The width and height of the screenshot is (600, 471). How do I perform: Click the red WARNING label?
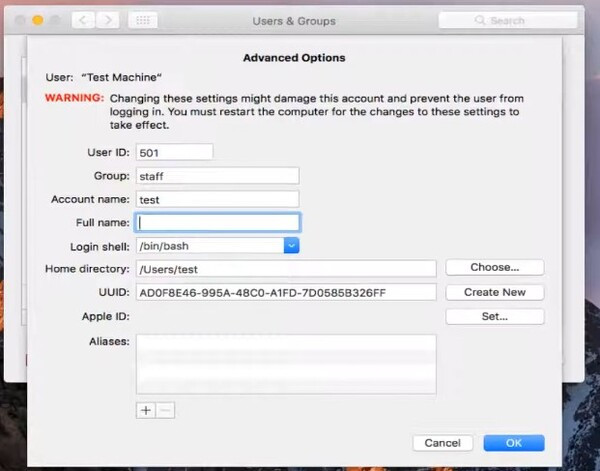[74, 98]
